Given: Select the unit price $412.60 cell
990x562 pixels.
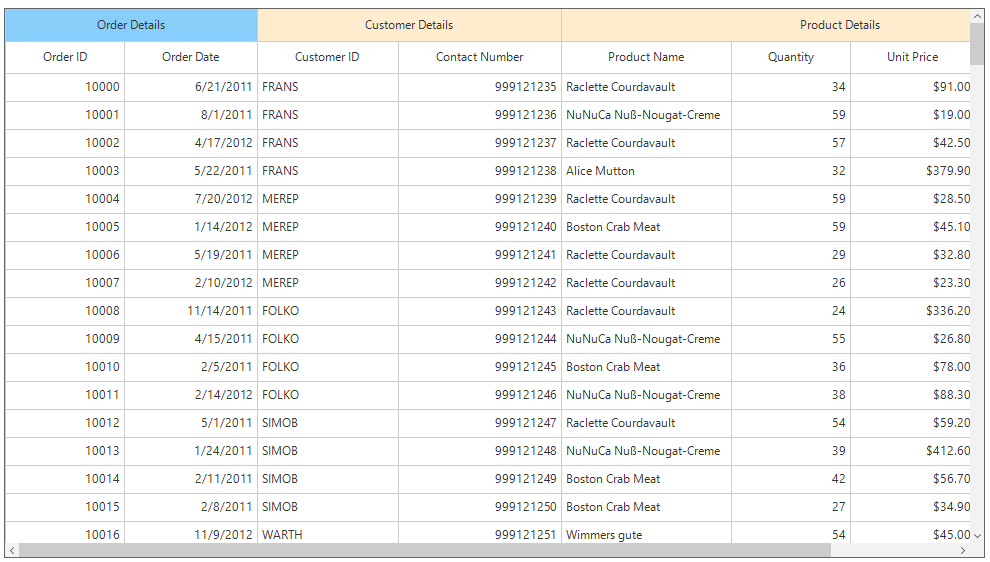Looking at the screenshot, I should [910, 451].
